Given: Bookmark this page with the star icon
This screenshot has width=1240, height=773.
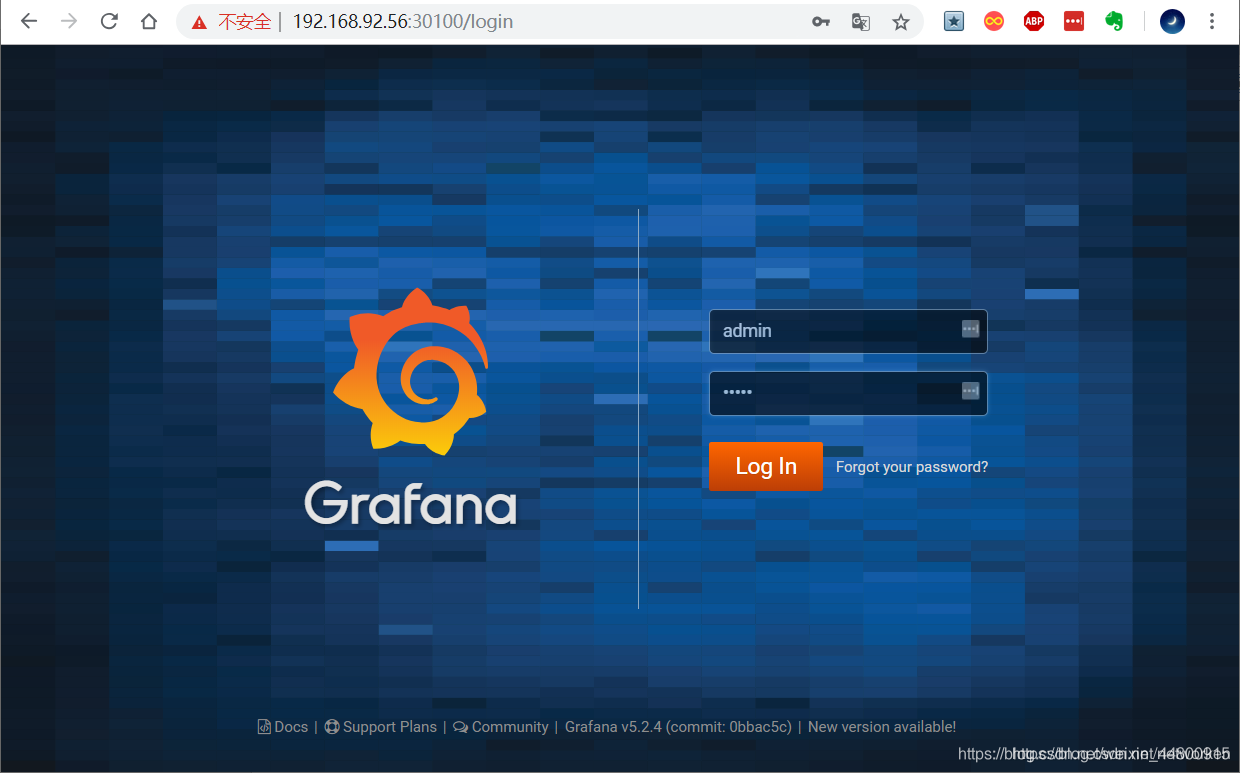Looking at the screenshot, I should click(901, 22).
